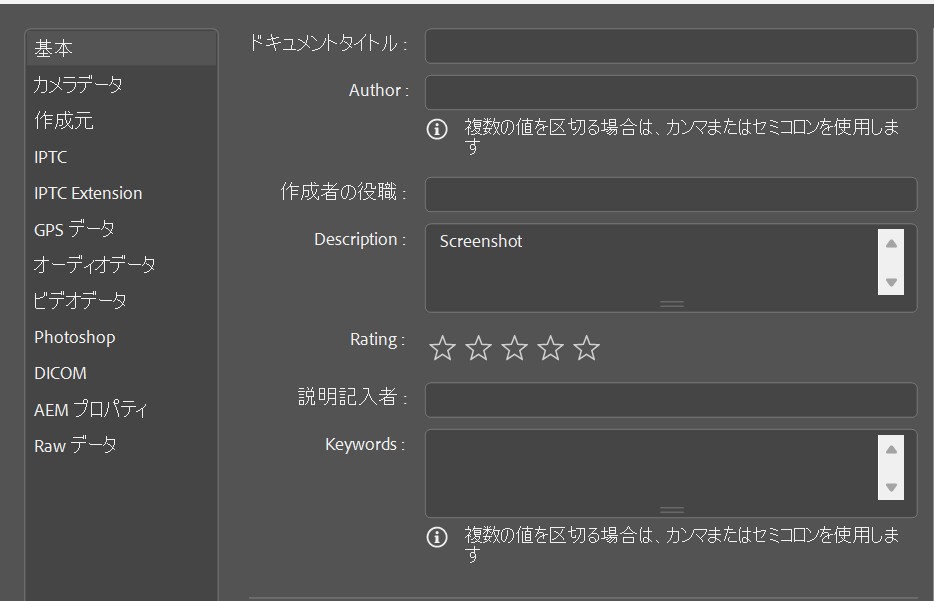Viewport: 934px width, 601px height.
Task: Click the info icon below Author field
Action: click(x=437, y=130)
